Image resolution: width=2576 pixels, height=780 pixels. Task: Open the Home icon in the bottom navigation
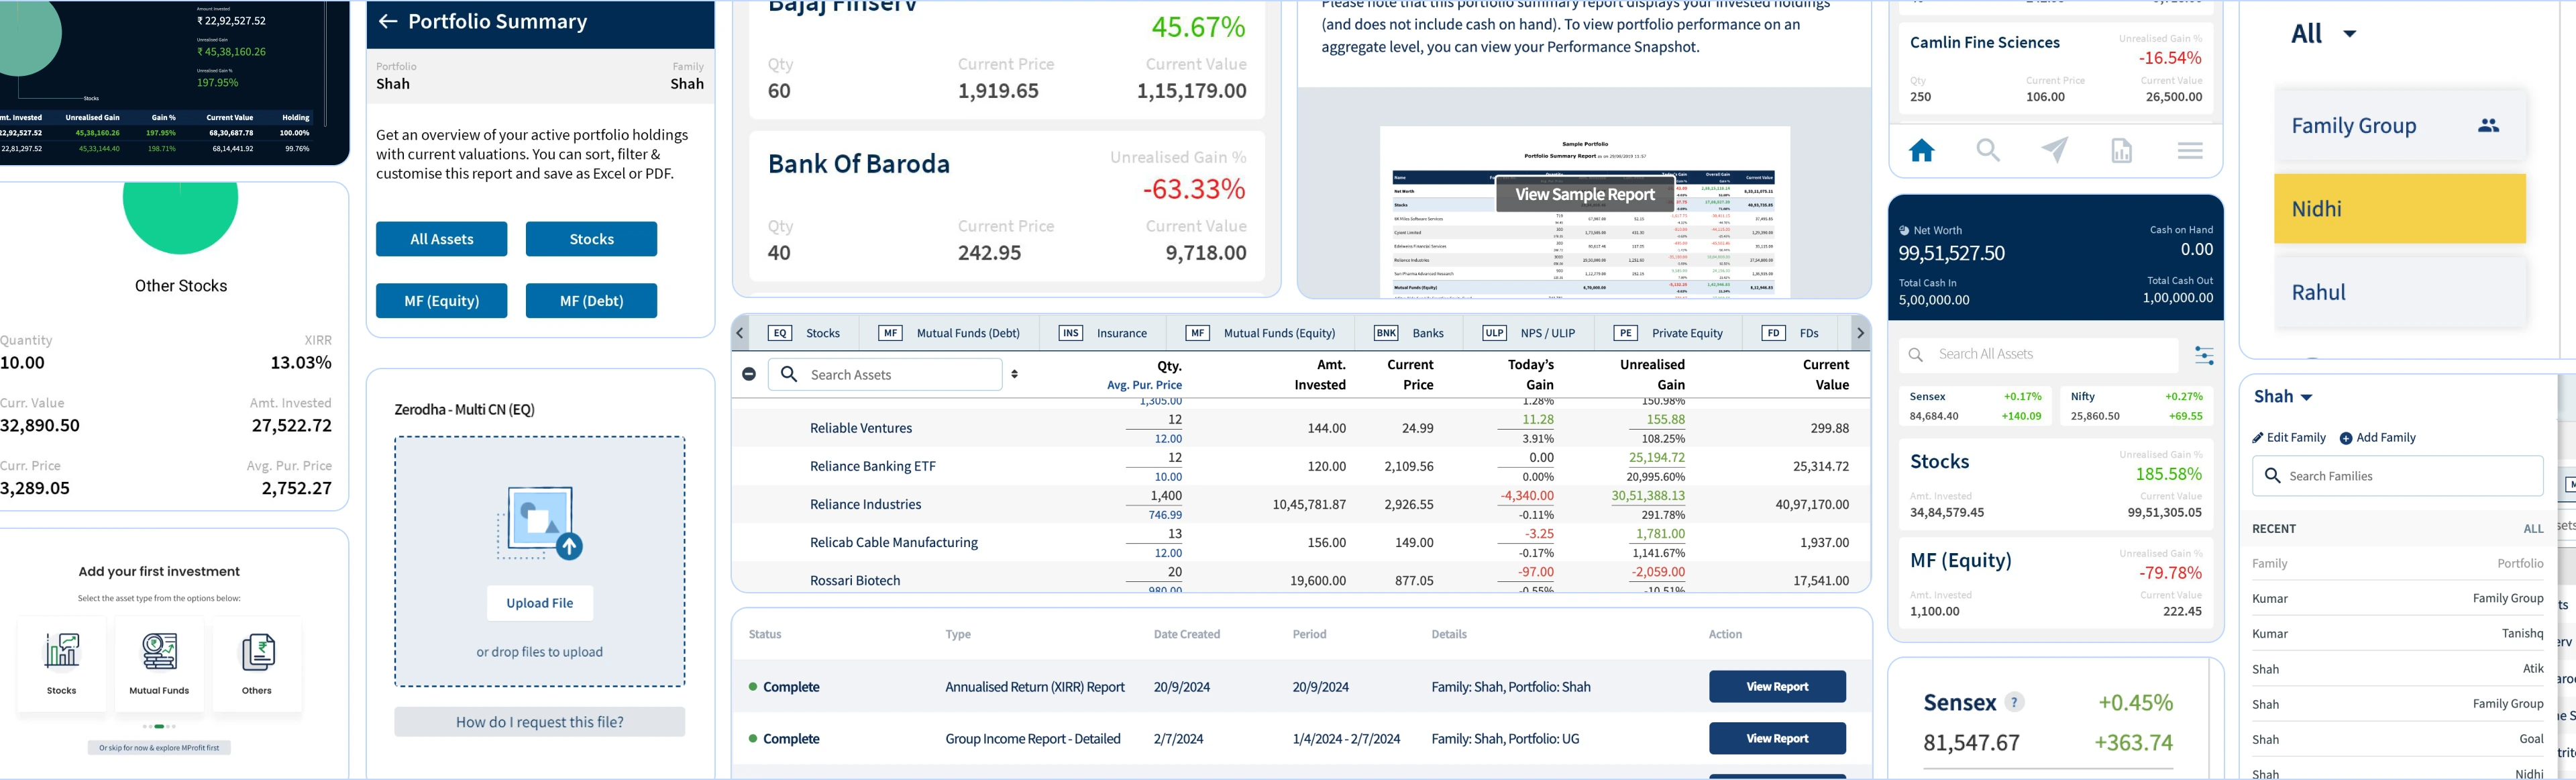tap(1921, 151)
